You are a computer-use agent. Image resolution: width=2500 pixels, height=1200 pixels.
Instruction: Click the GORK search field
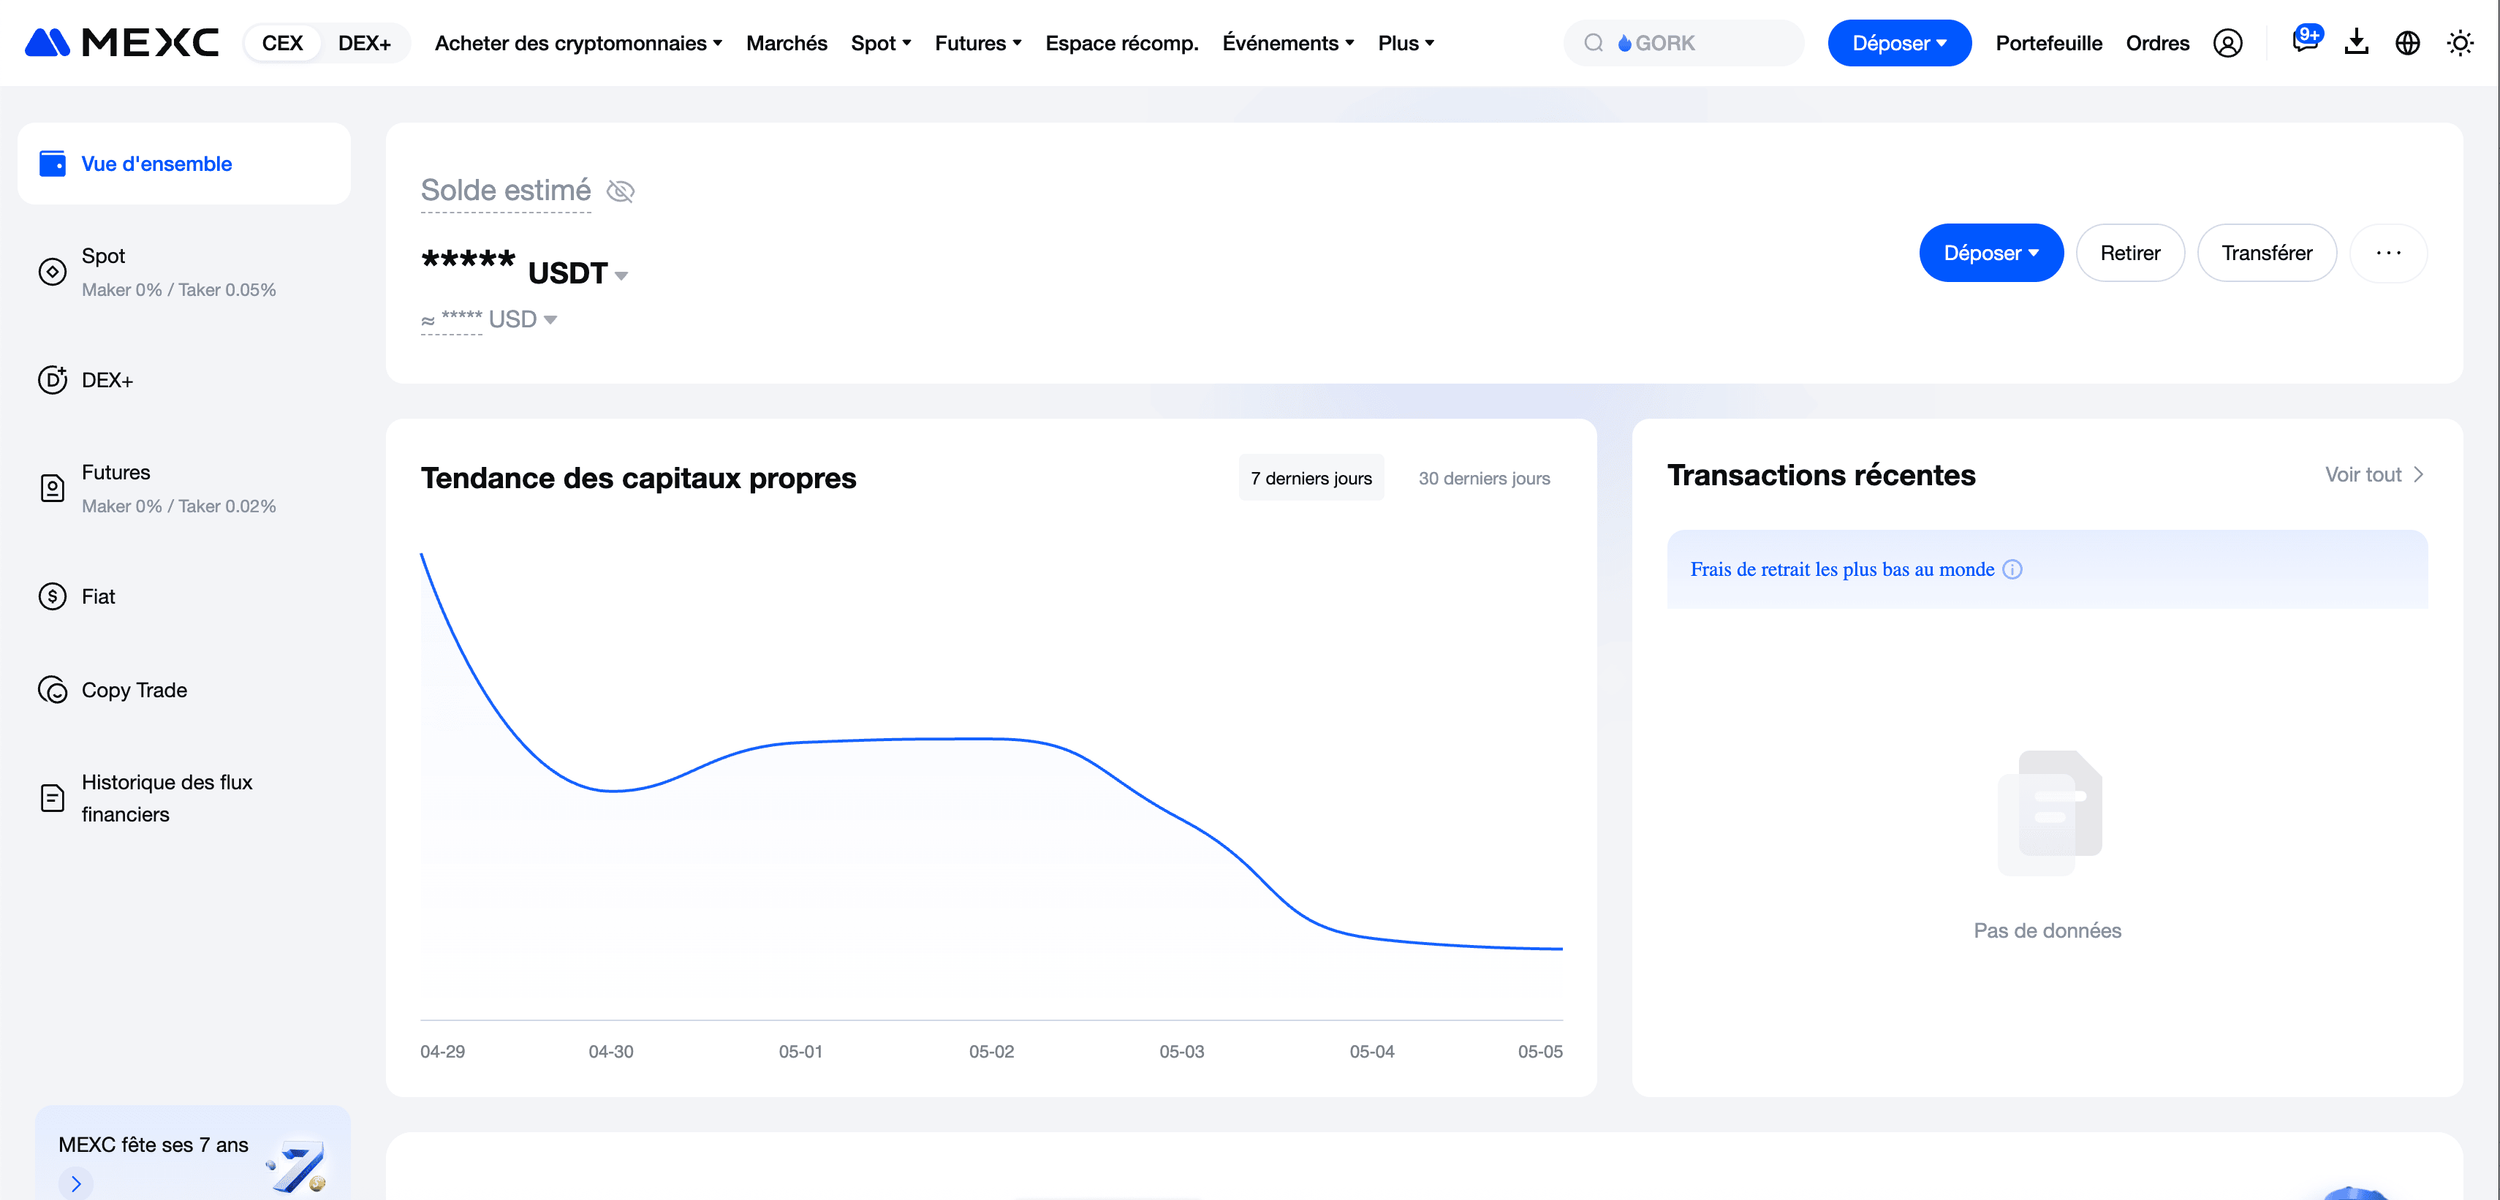pyautogui.click(x=1684, y=43)
